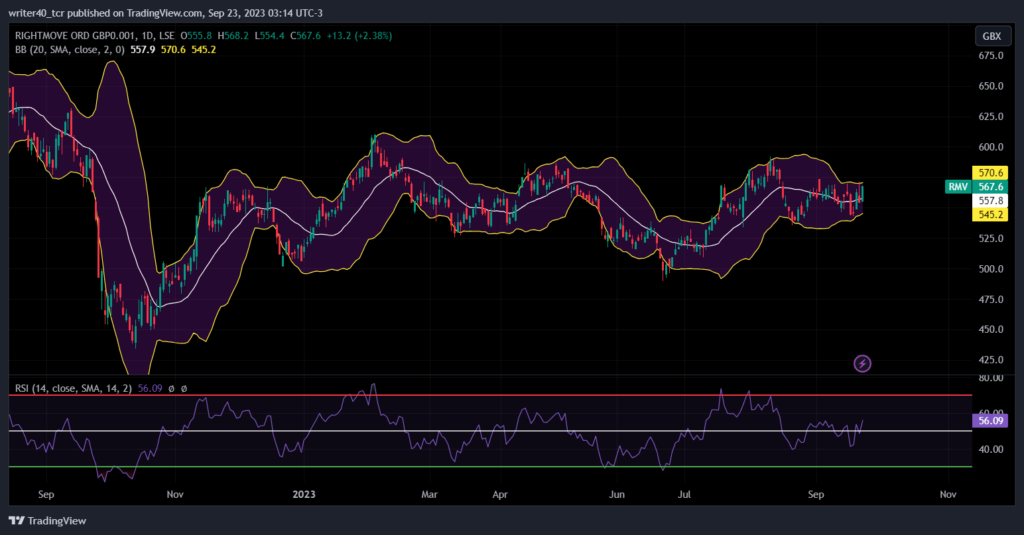Click the purple 56.09 RSI axis tag
The width and height of the screenshot is (1024, 535).
click(x=990, y=421)
